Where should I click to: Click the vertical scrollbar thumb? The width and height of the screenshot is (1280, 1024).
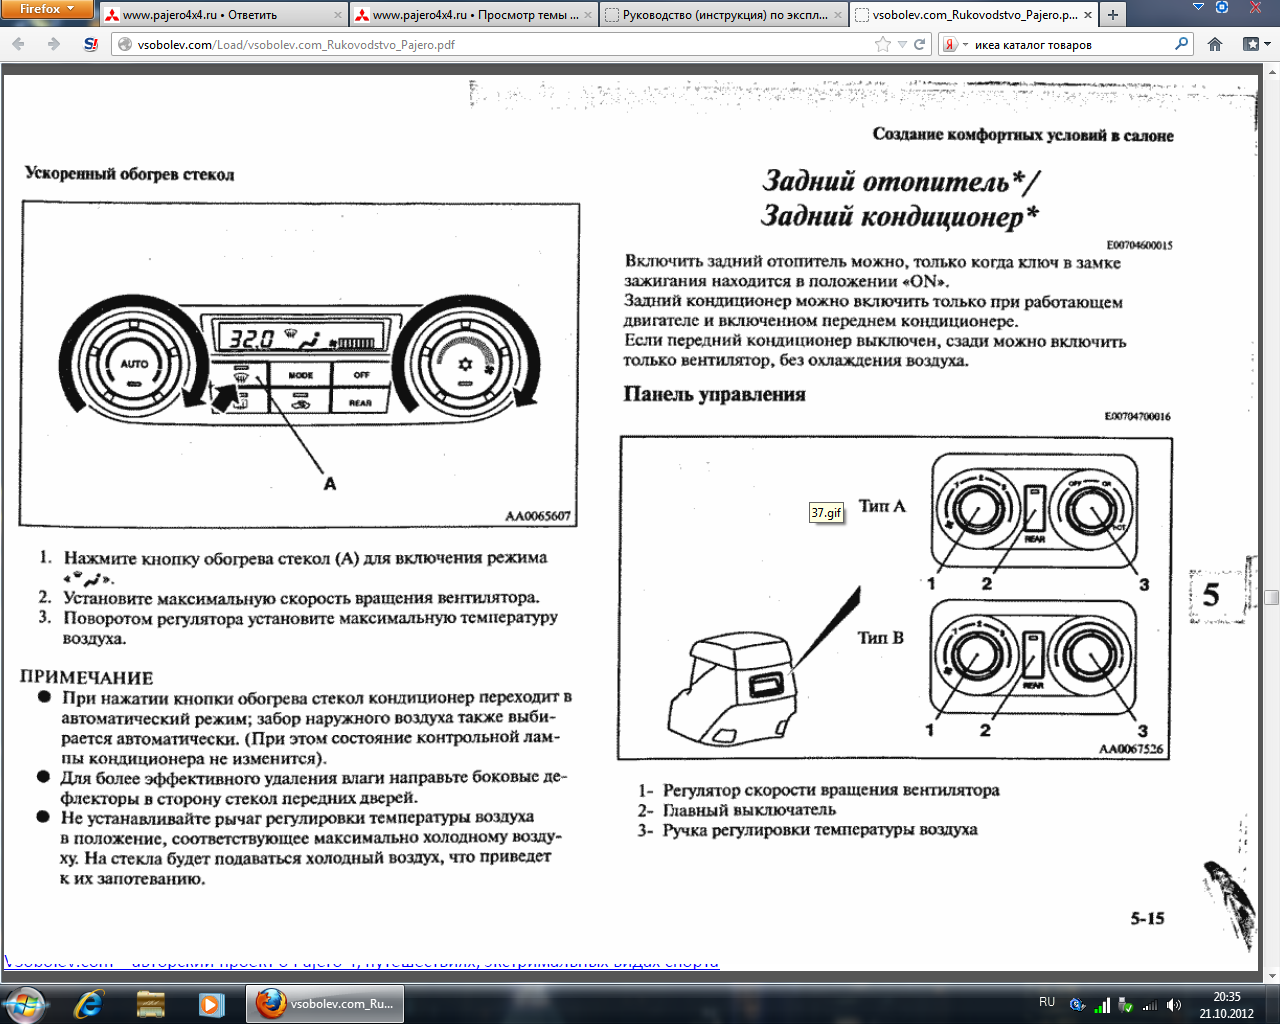click(x=1271, y=597)
